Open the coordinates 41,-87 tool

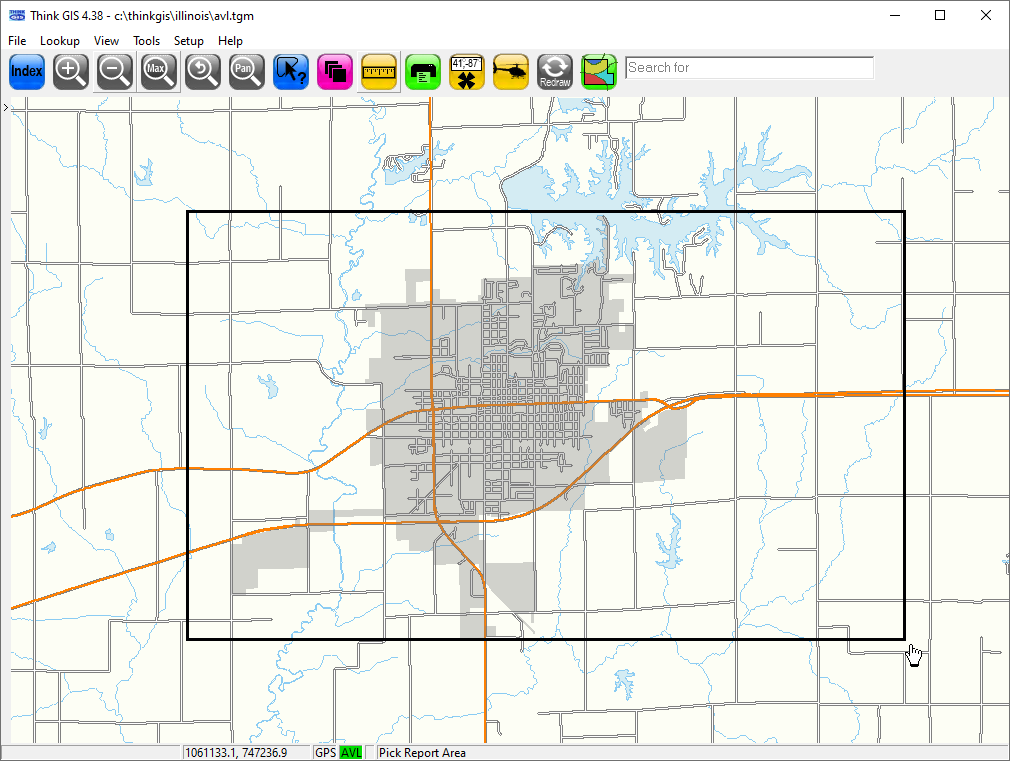tap(467, 71)
